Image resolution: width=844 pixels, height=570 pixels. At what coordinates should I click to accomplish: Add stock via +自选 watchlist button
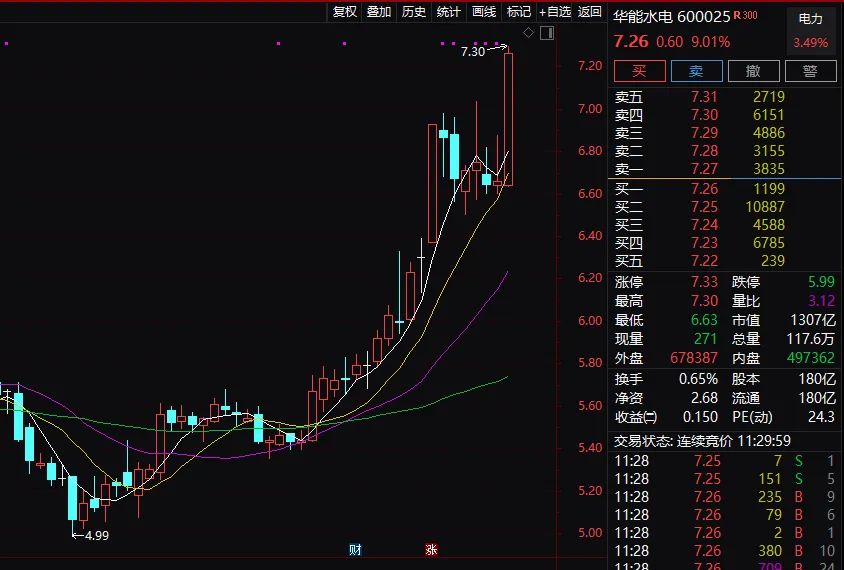(x=555, y=12)
